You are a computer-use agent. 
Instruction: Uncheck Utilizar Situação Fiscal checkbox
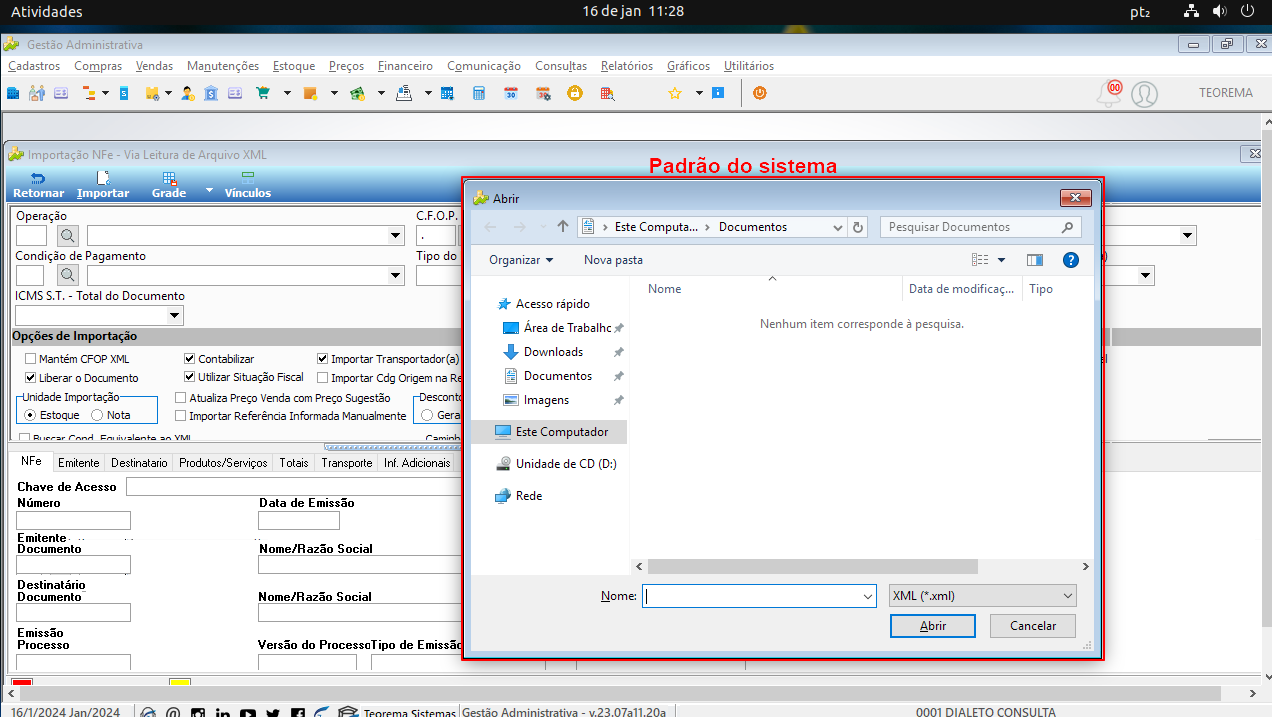pos(190,378)
